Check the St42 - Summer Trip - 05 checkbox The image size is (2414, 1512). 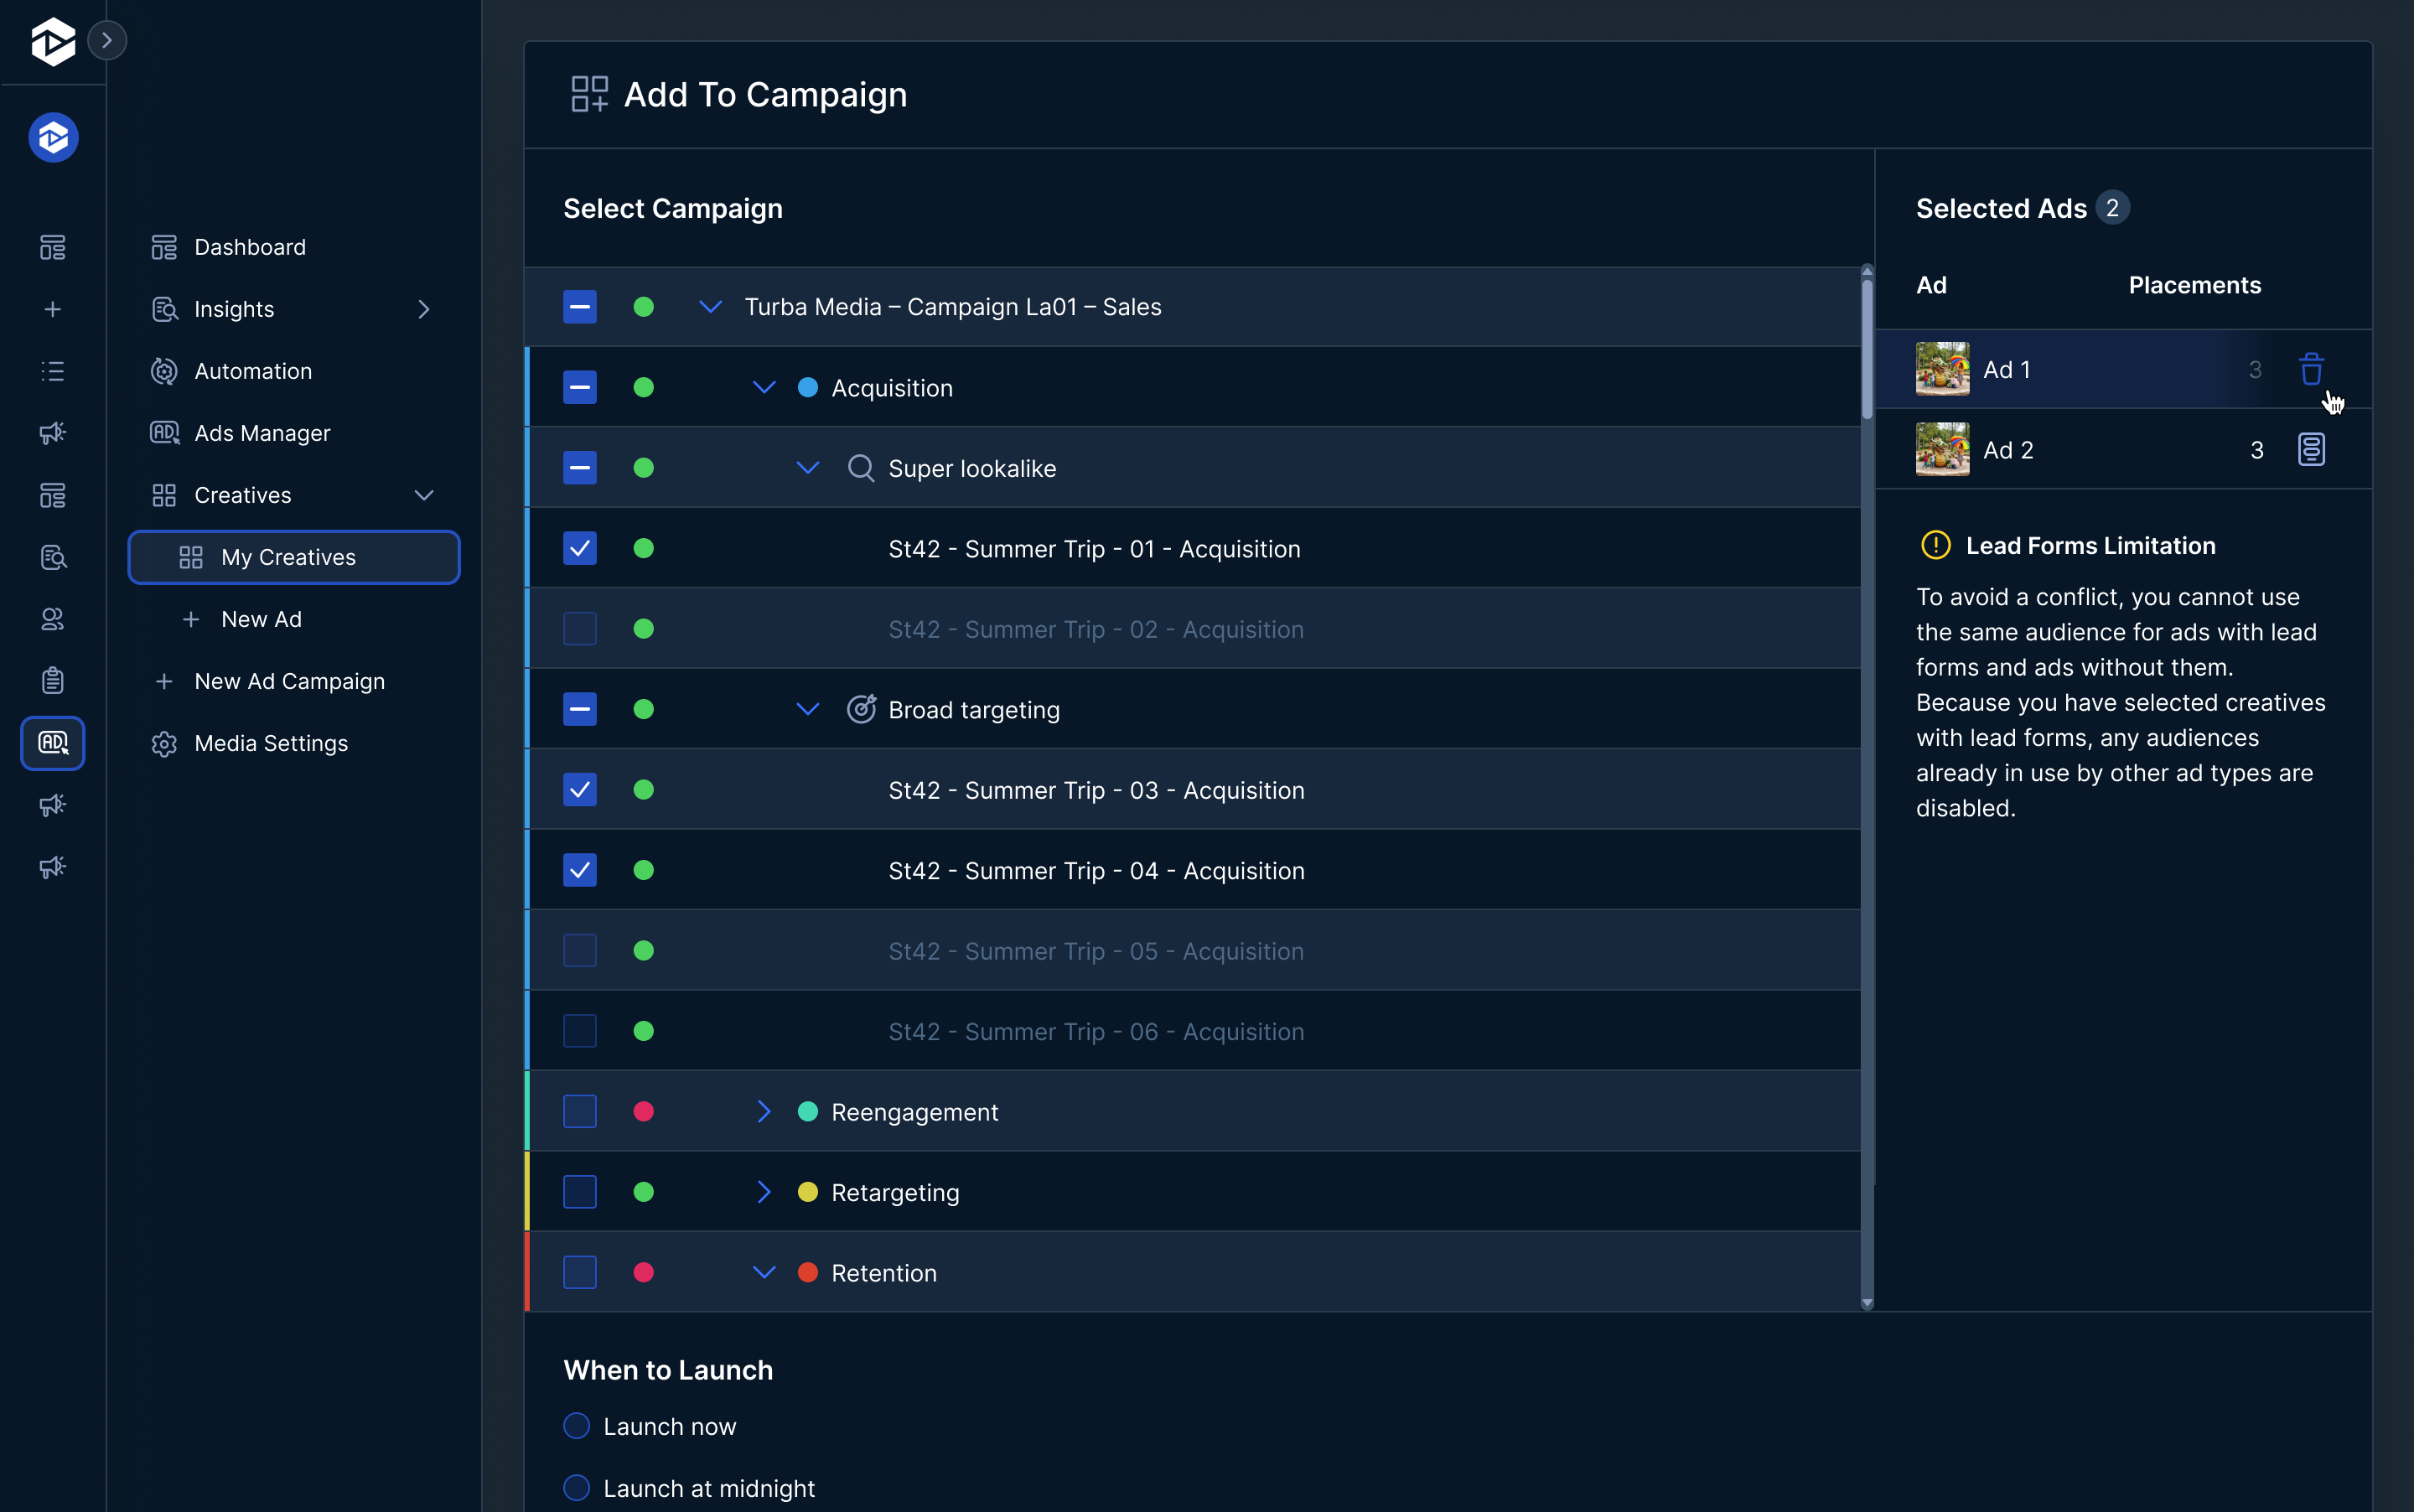[579, 950]
